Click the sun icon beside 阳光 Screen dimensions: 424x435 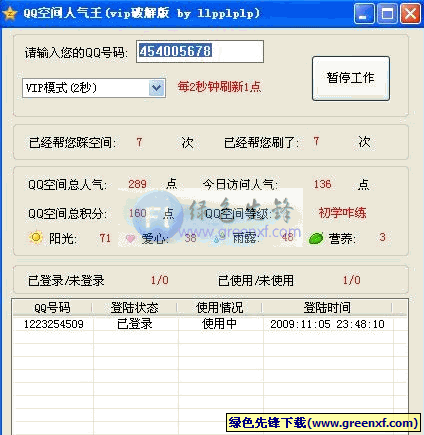[x=35, y=238]
